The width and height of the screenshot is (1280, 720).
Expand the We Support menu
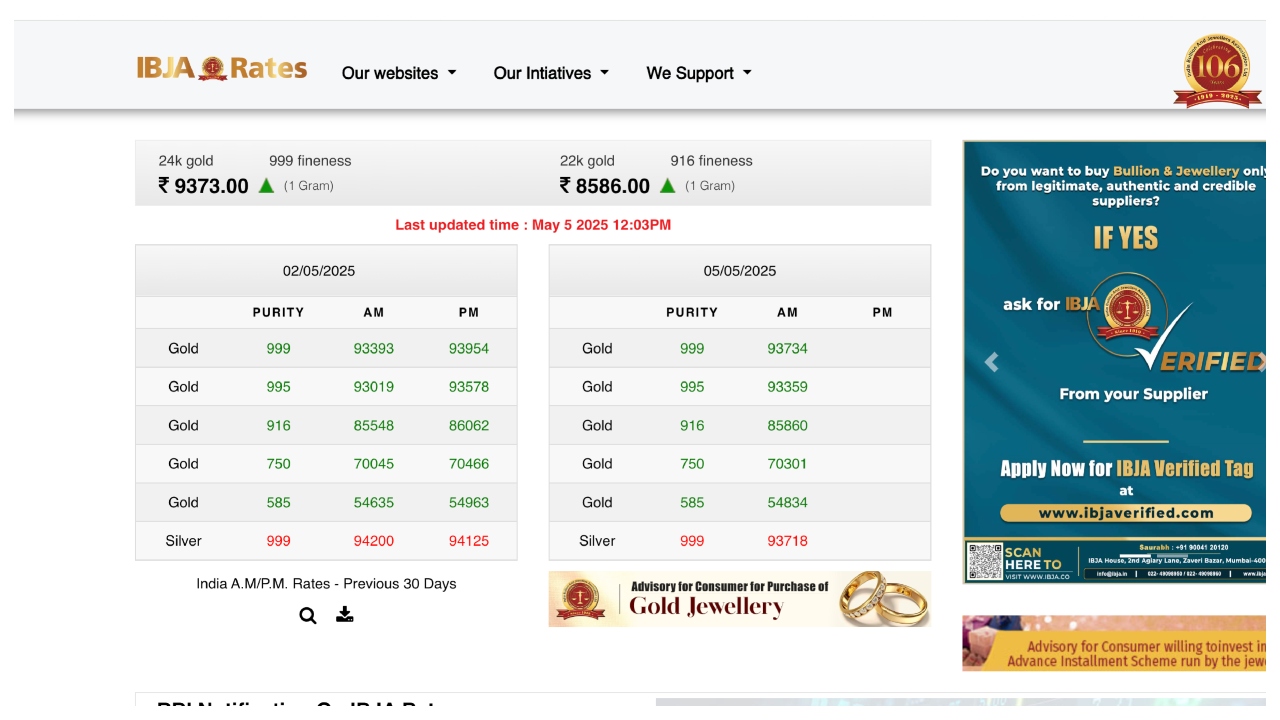(699, 73)
